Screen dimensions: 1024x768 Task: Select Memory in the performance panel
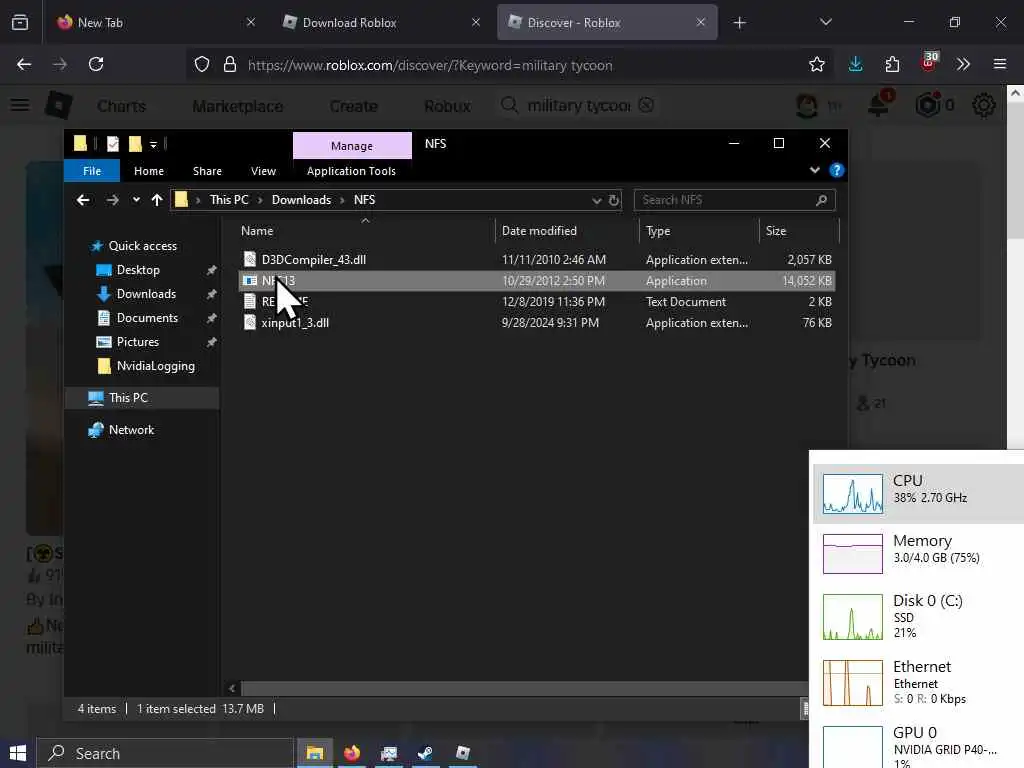pyautogui.click(x=919, y=553)
